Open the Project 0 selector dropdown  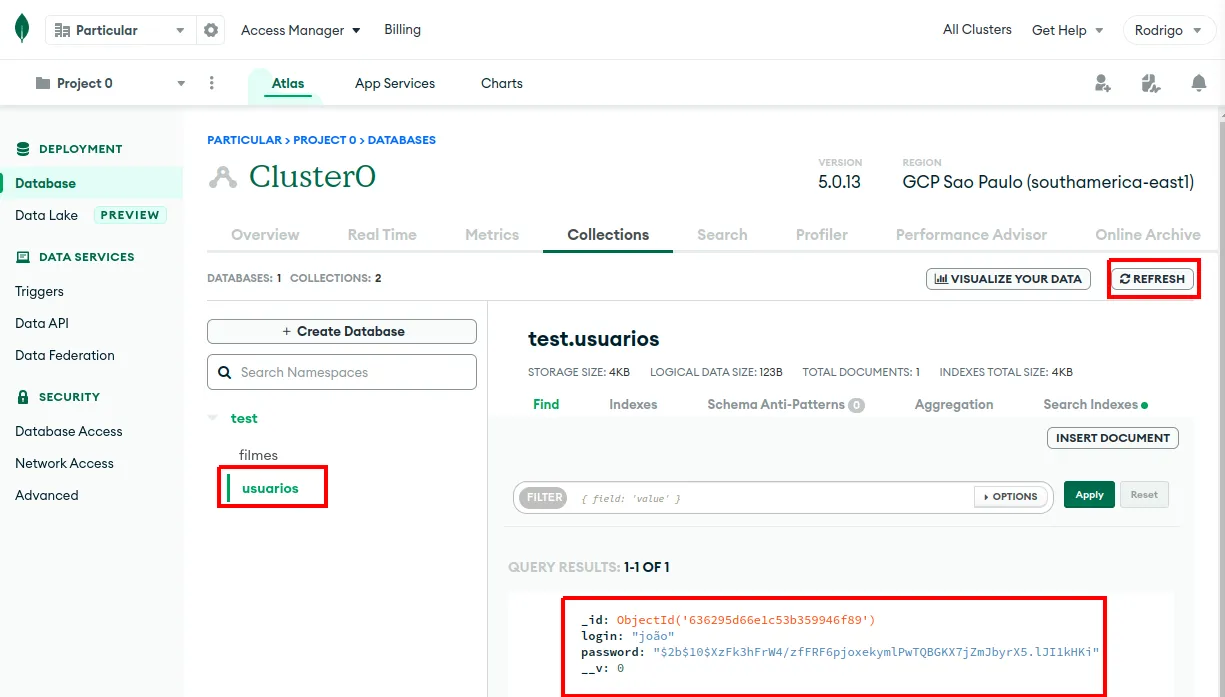tap(110, 83)
